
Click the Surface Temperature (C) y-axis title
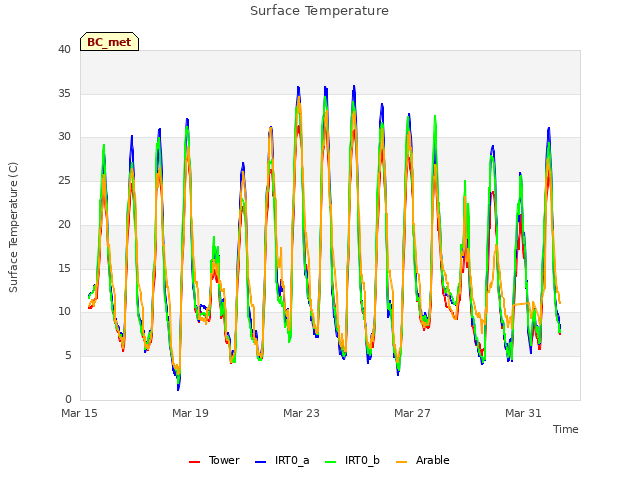point(13,227)
